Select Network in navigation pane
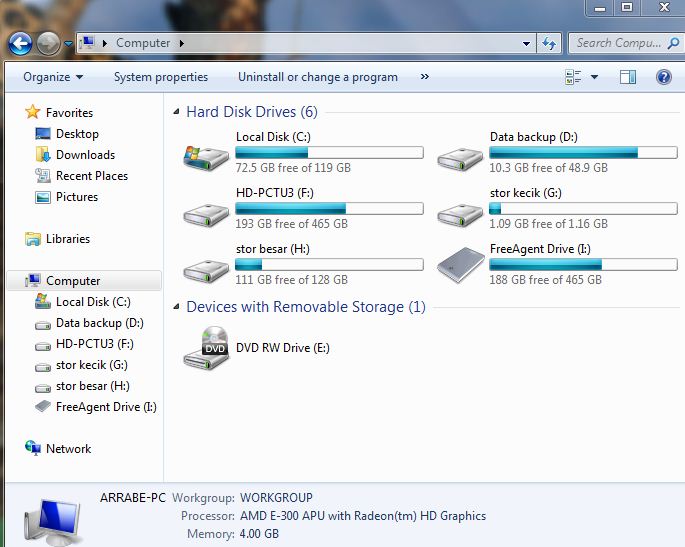Image resolution: width=685 pixels, height=547 pixels. tap(69, 448)
